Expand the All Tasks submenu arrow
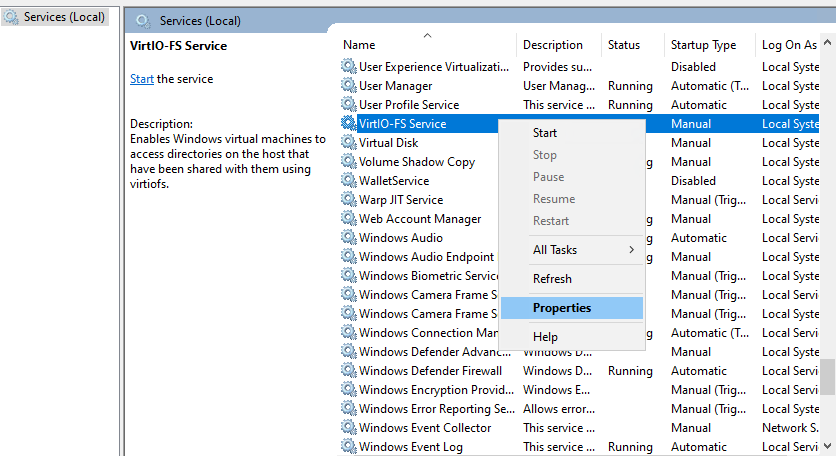 click(x=631, y=250)
